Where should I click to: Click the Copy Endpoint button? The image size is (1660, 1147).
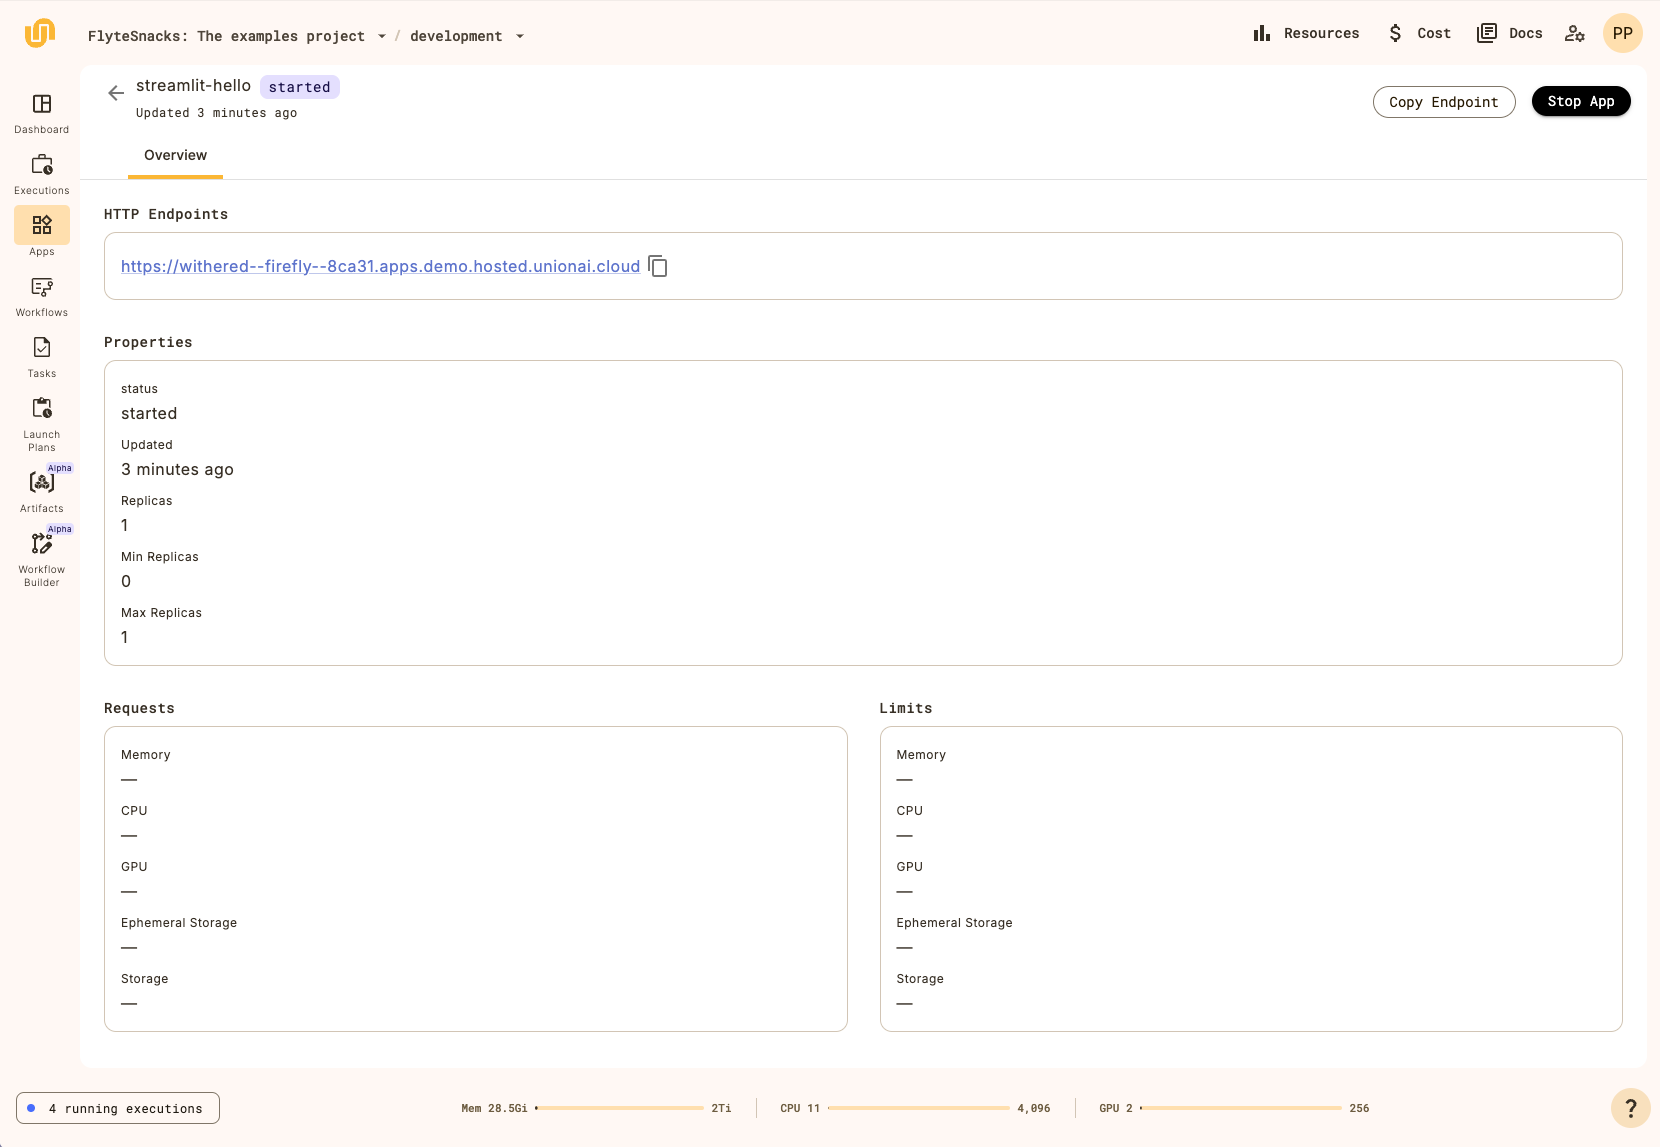(1444, 101)
